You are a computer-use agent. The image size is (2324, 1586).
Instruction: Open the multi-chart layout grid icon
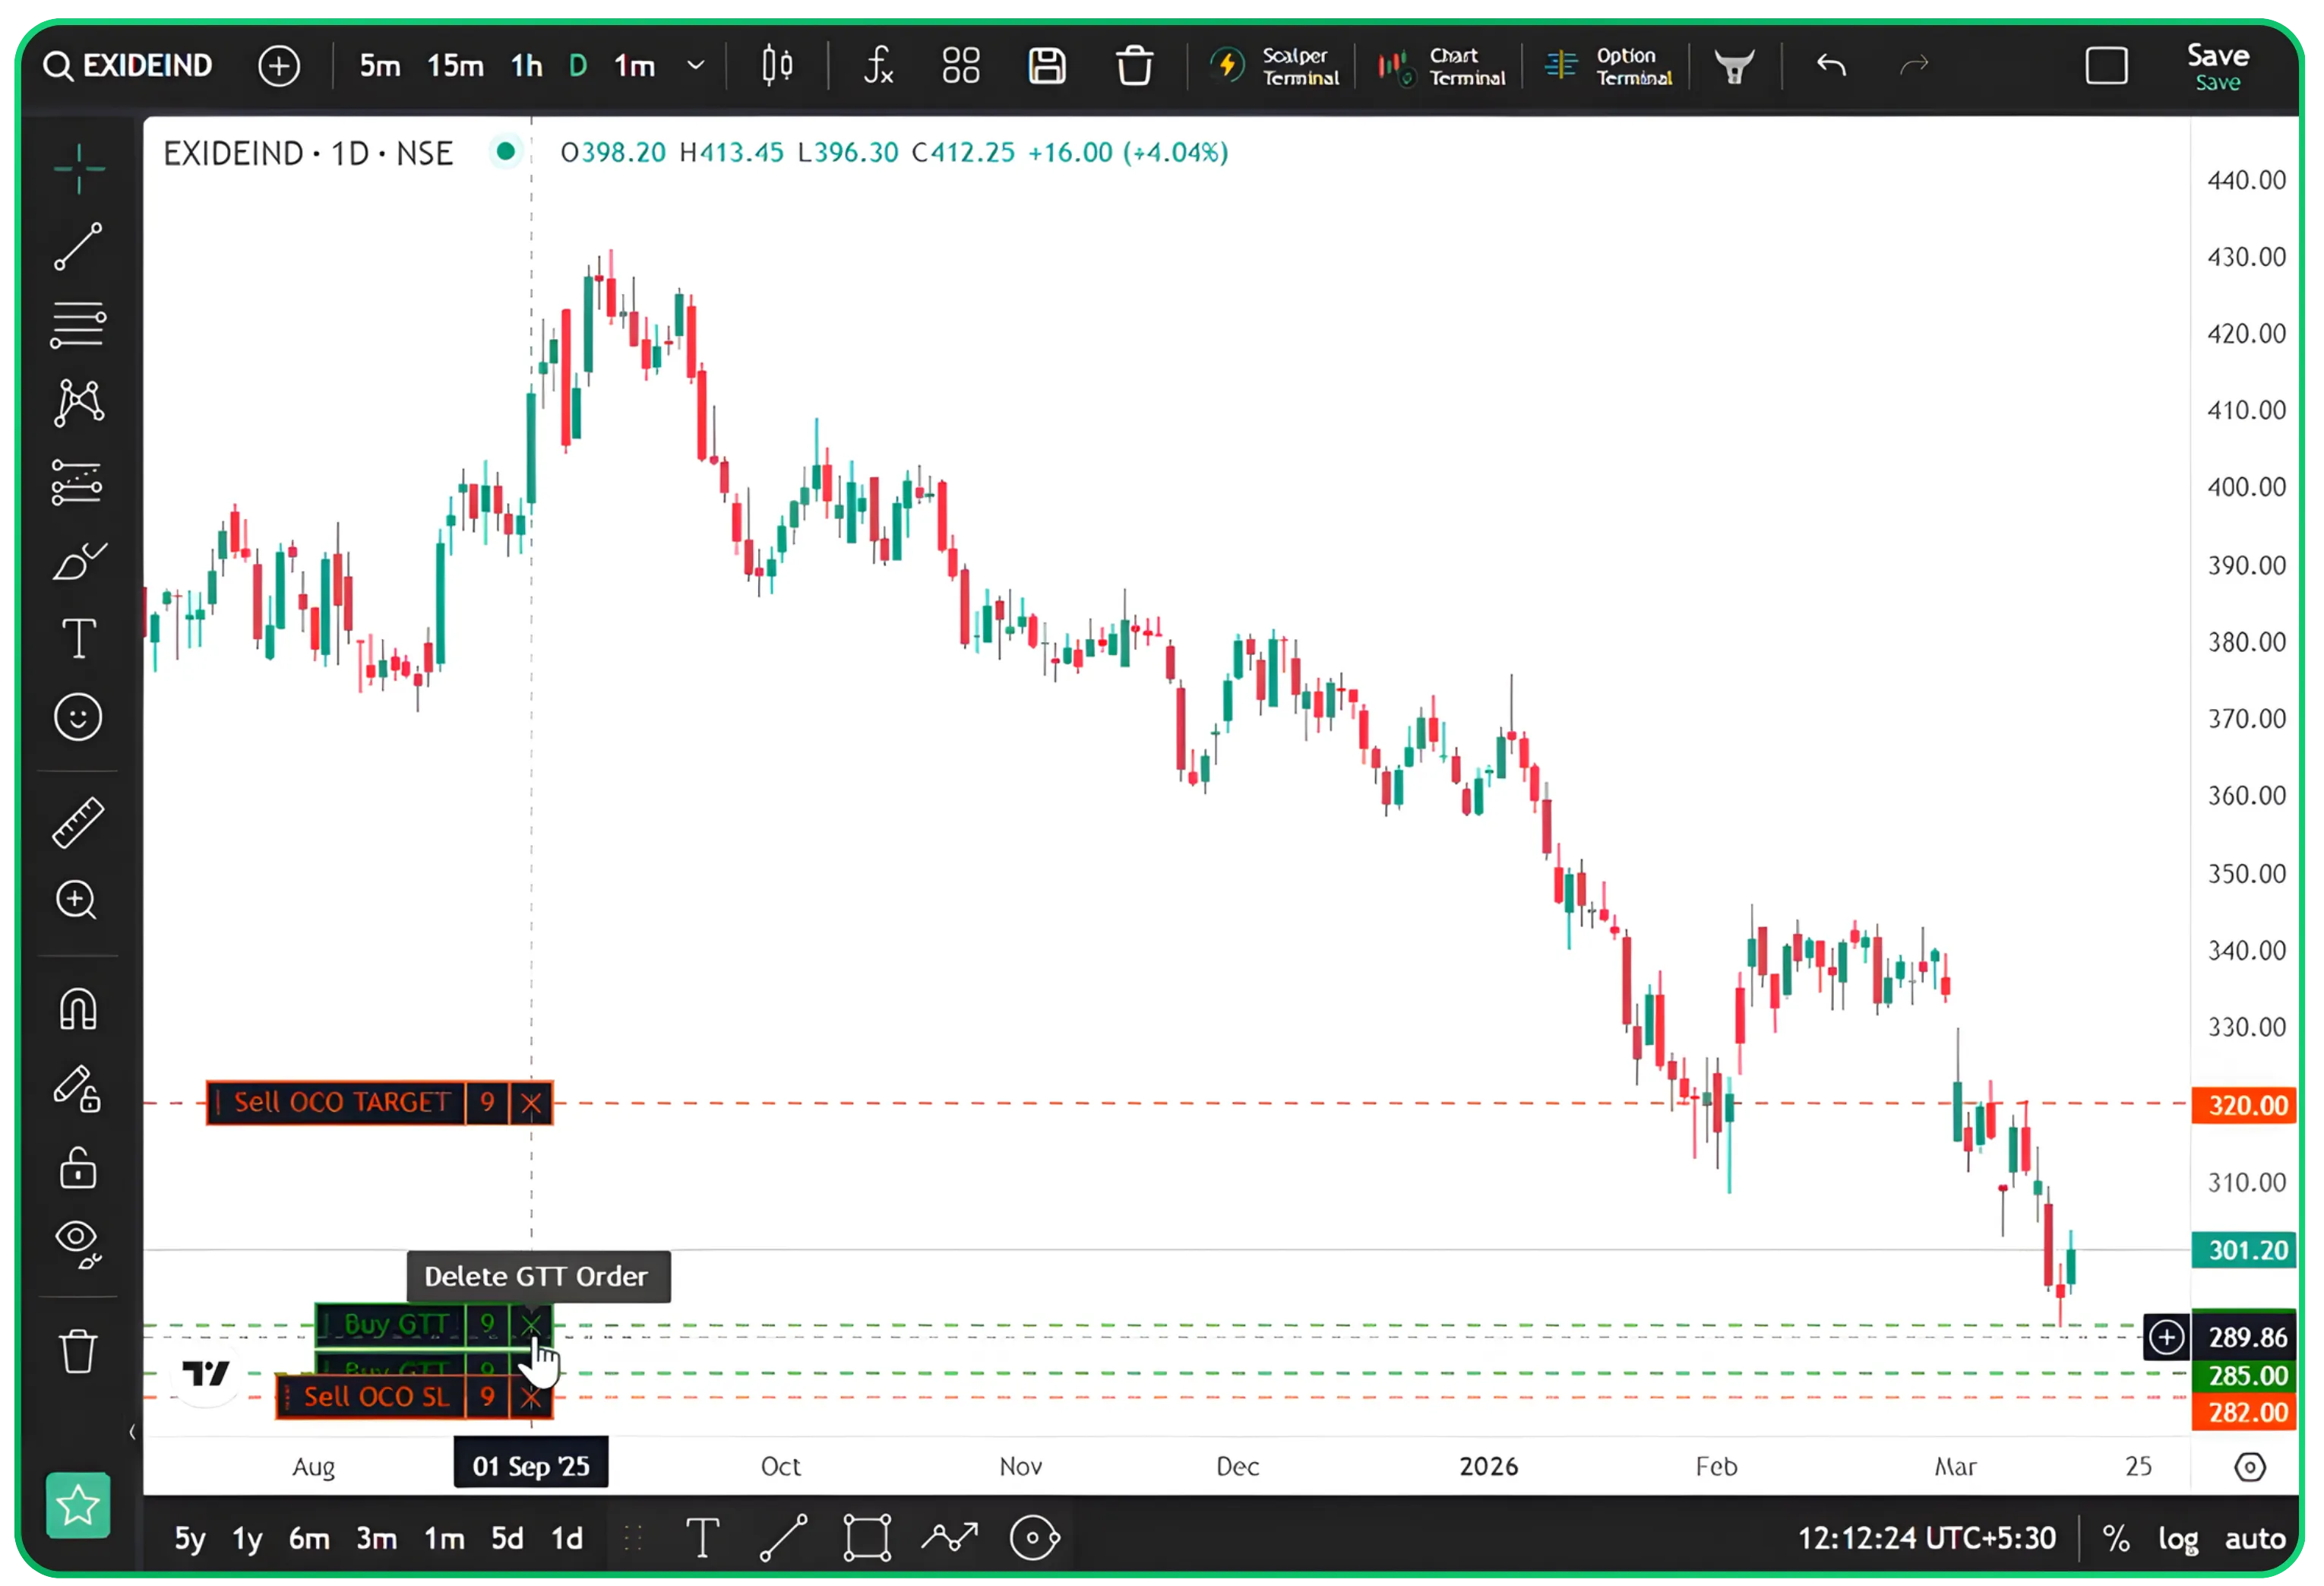click(961, 66)
